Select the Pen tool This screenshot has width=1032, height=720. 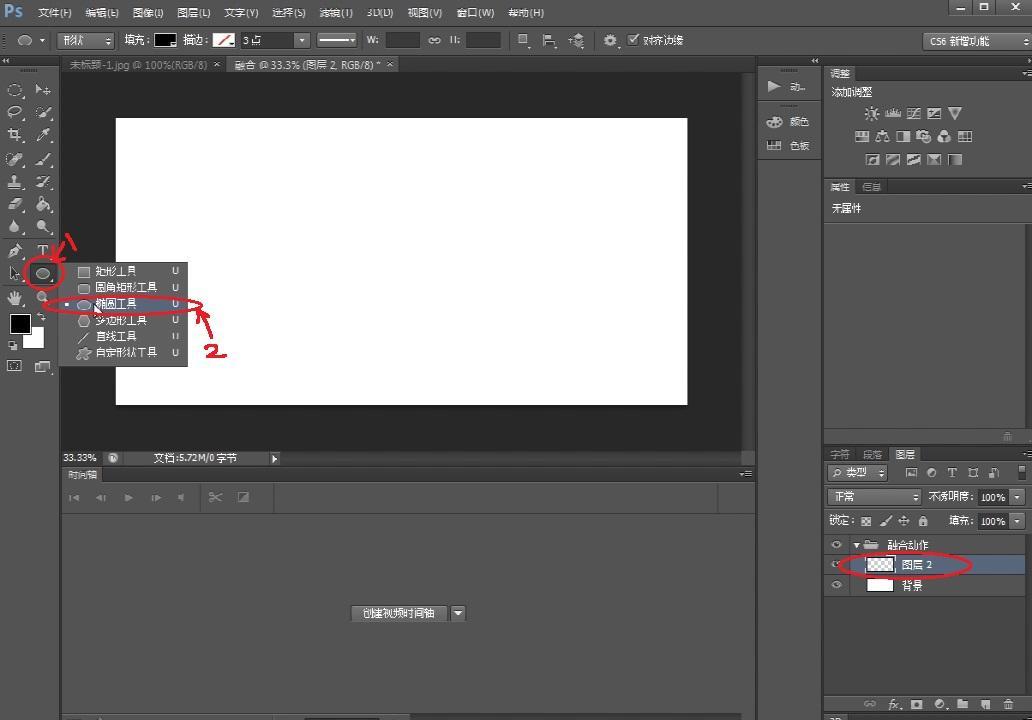15,250
